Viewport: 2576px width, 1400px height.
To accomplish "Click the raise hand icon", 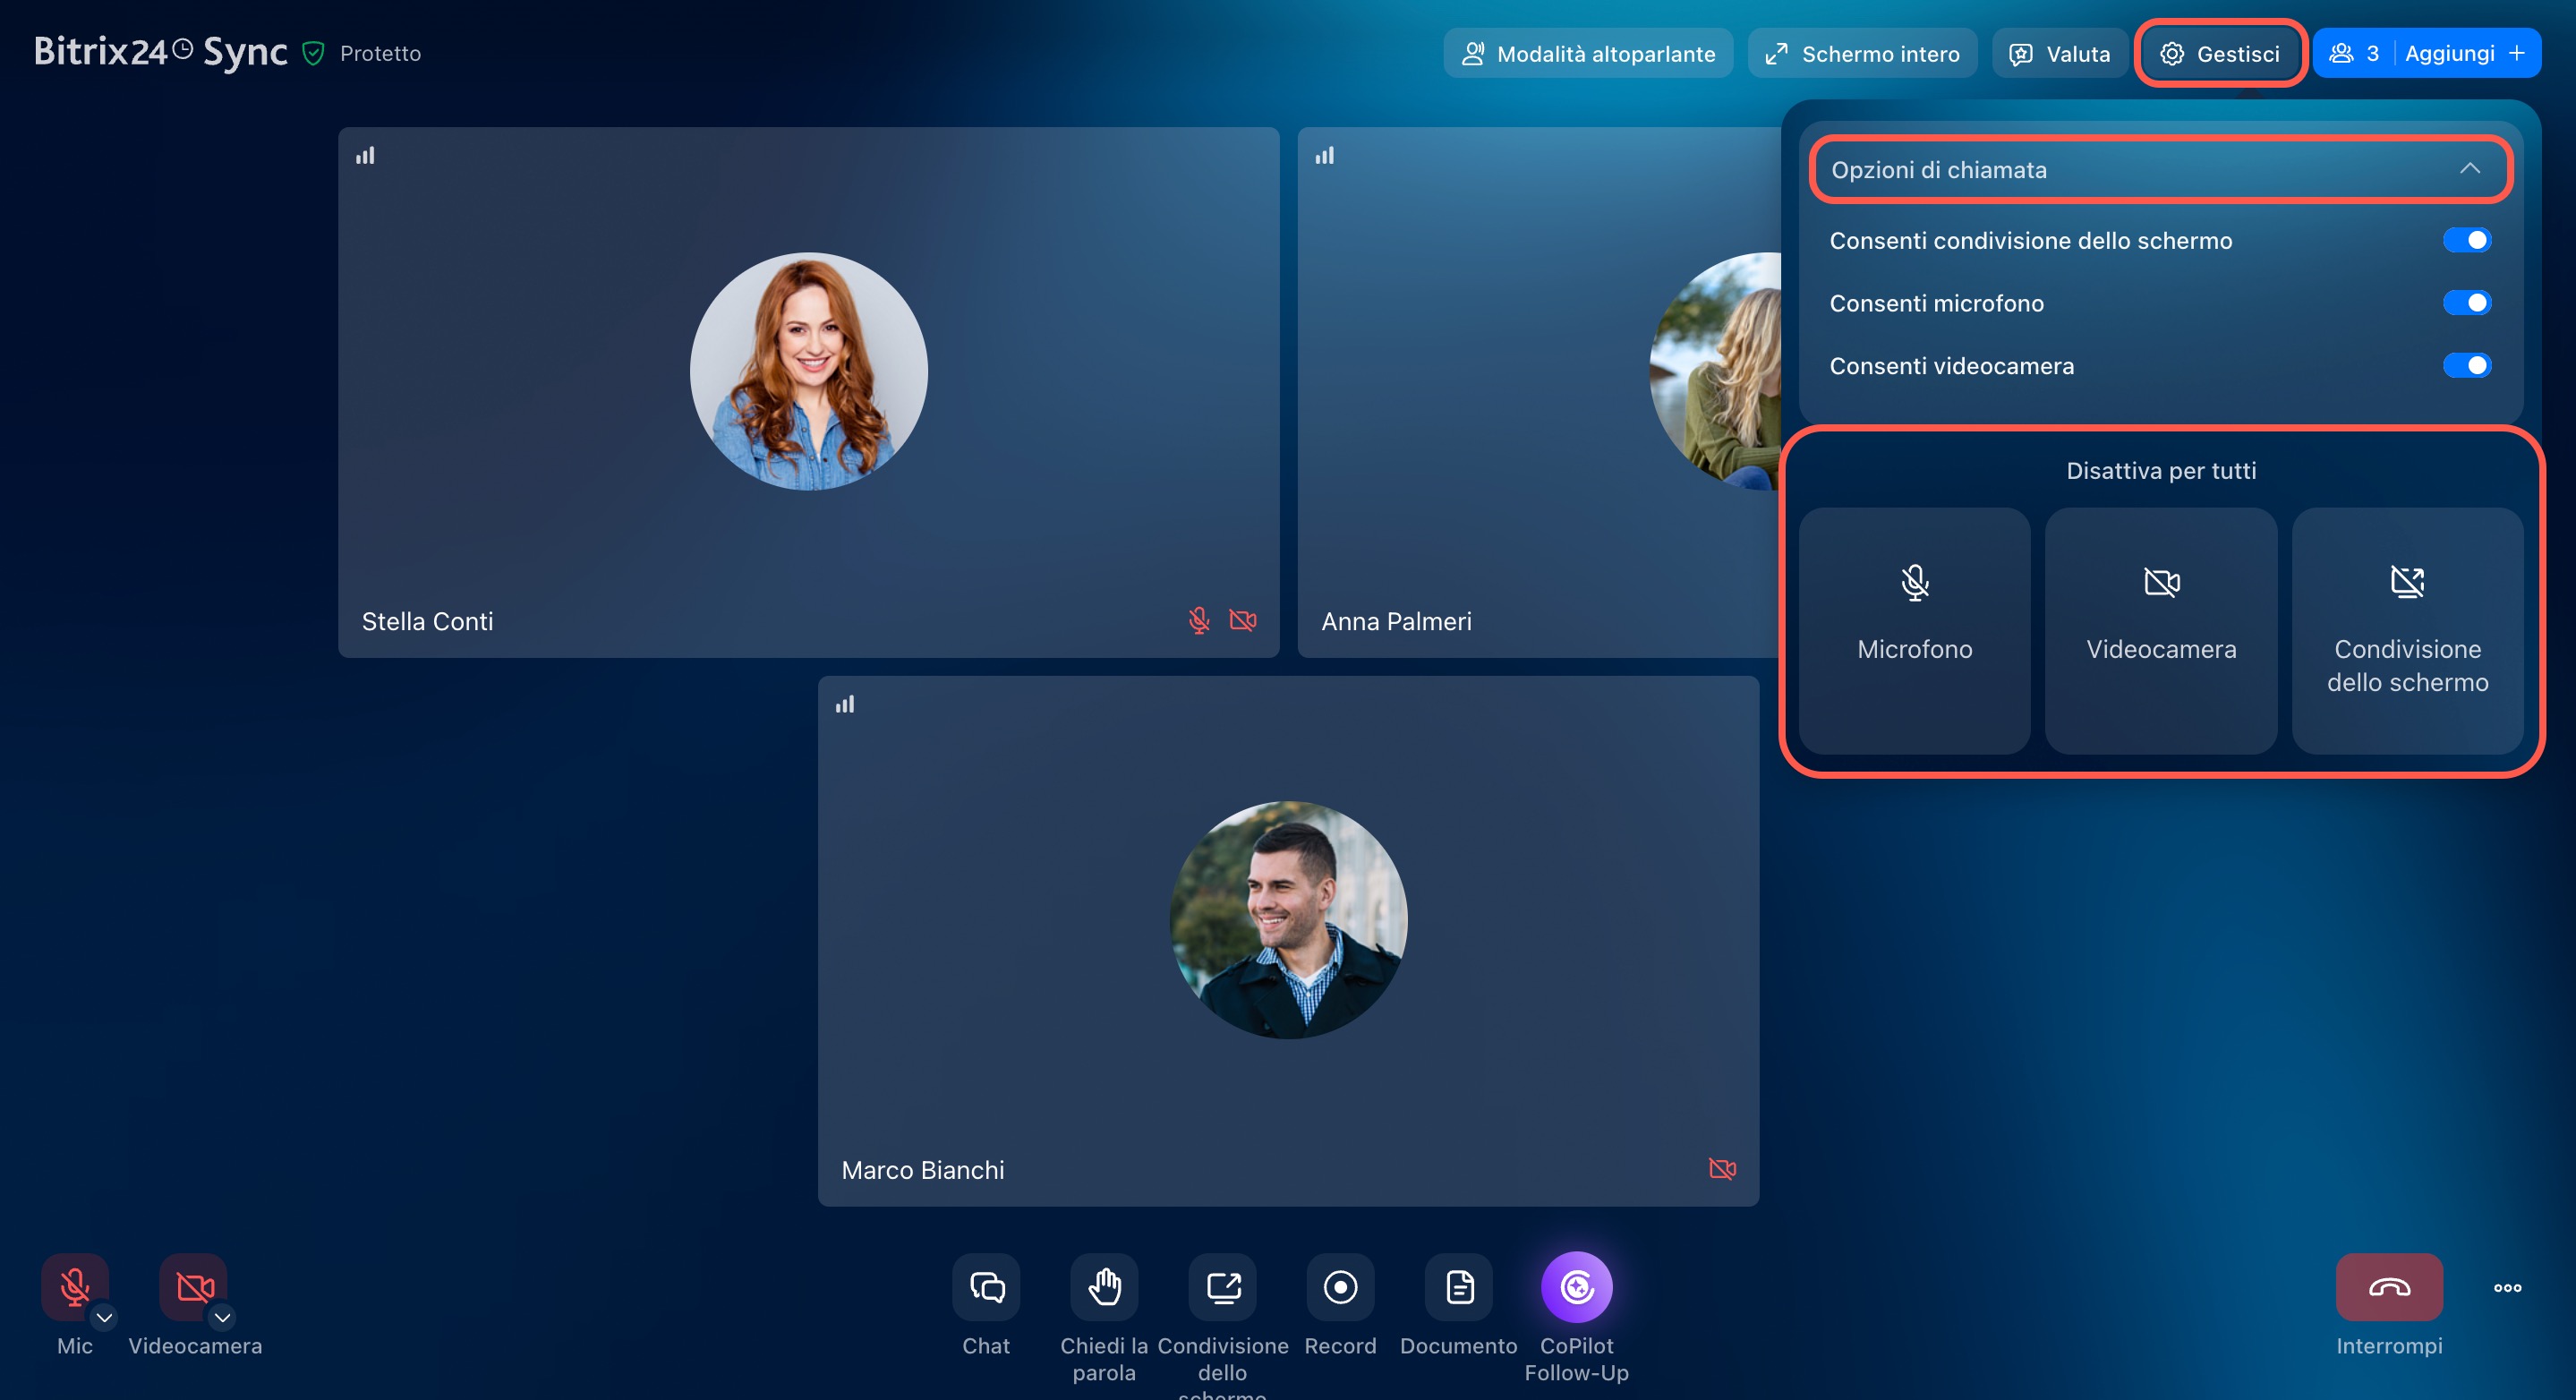I will pyautogui.click(x=1104, y=1287).
